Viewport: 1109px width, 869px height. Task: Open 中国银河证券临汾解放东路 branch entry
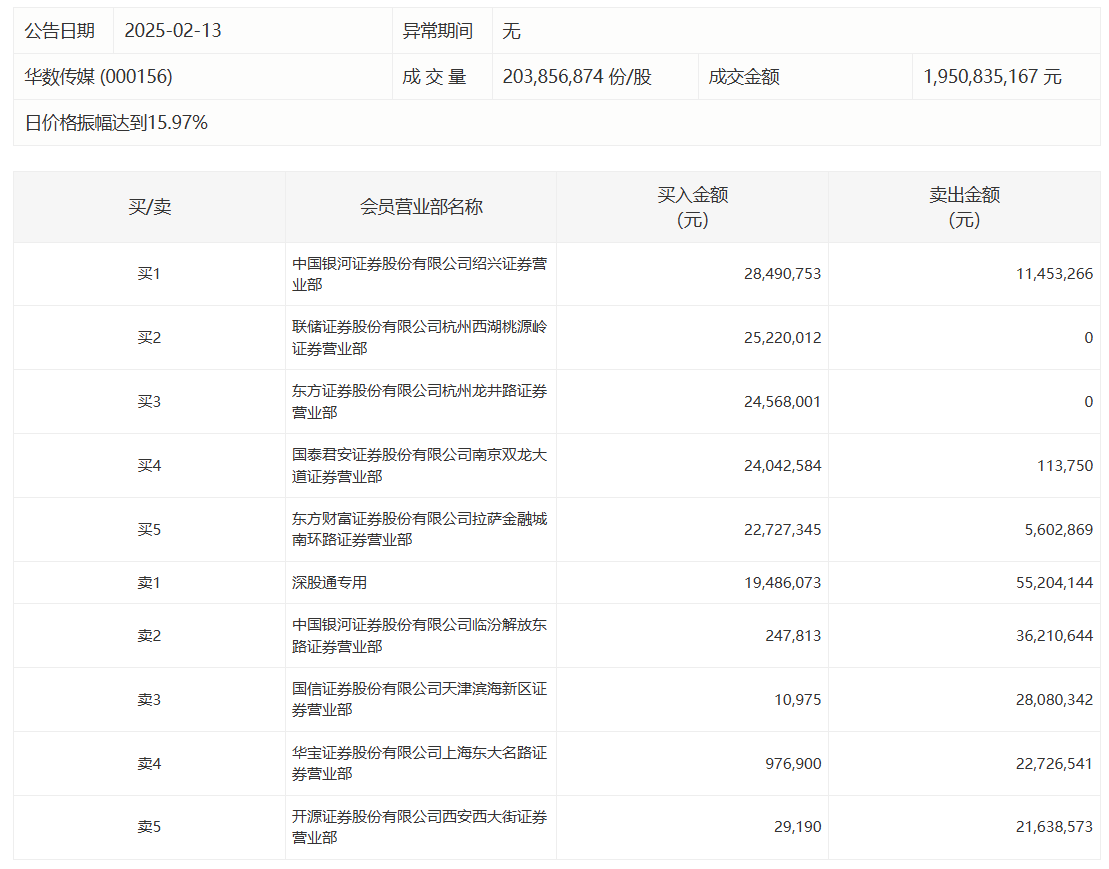coord(420,636)
